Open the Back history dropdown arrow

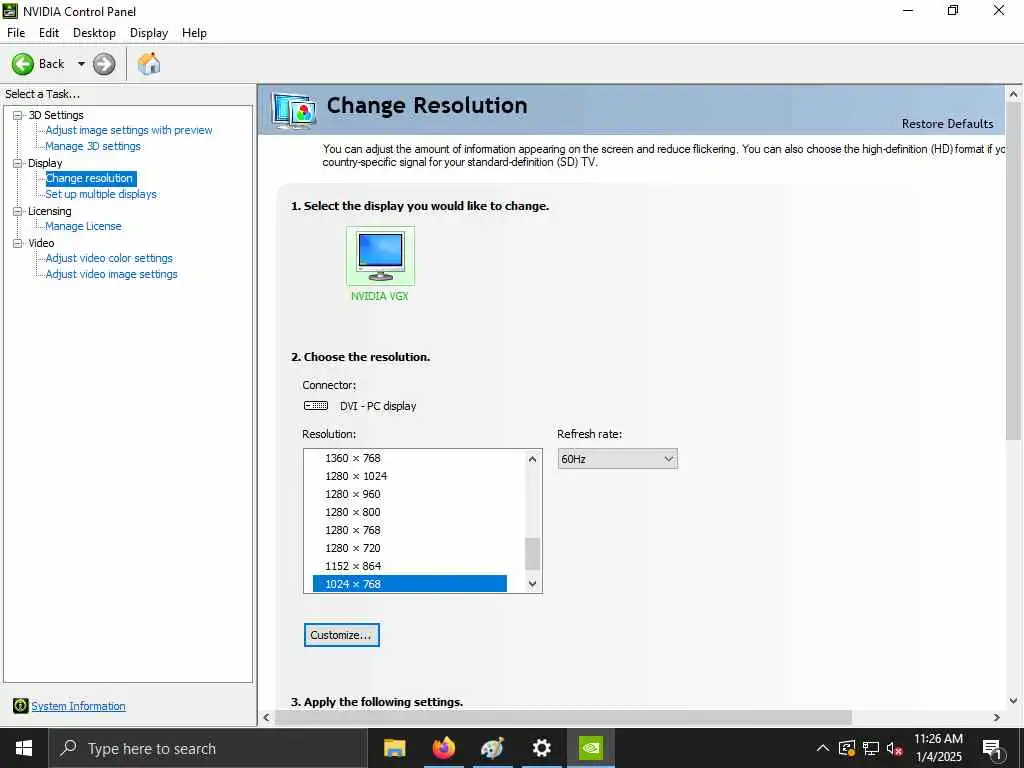(x=81, y=64)
